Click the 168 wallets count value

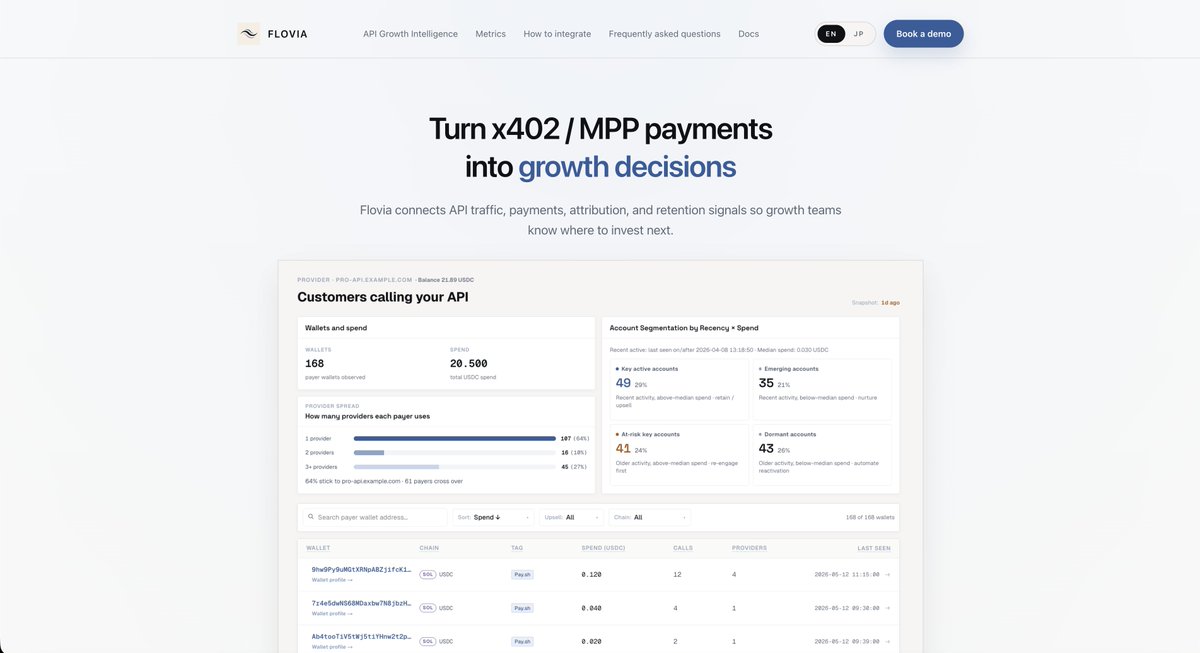315,364
